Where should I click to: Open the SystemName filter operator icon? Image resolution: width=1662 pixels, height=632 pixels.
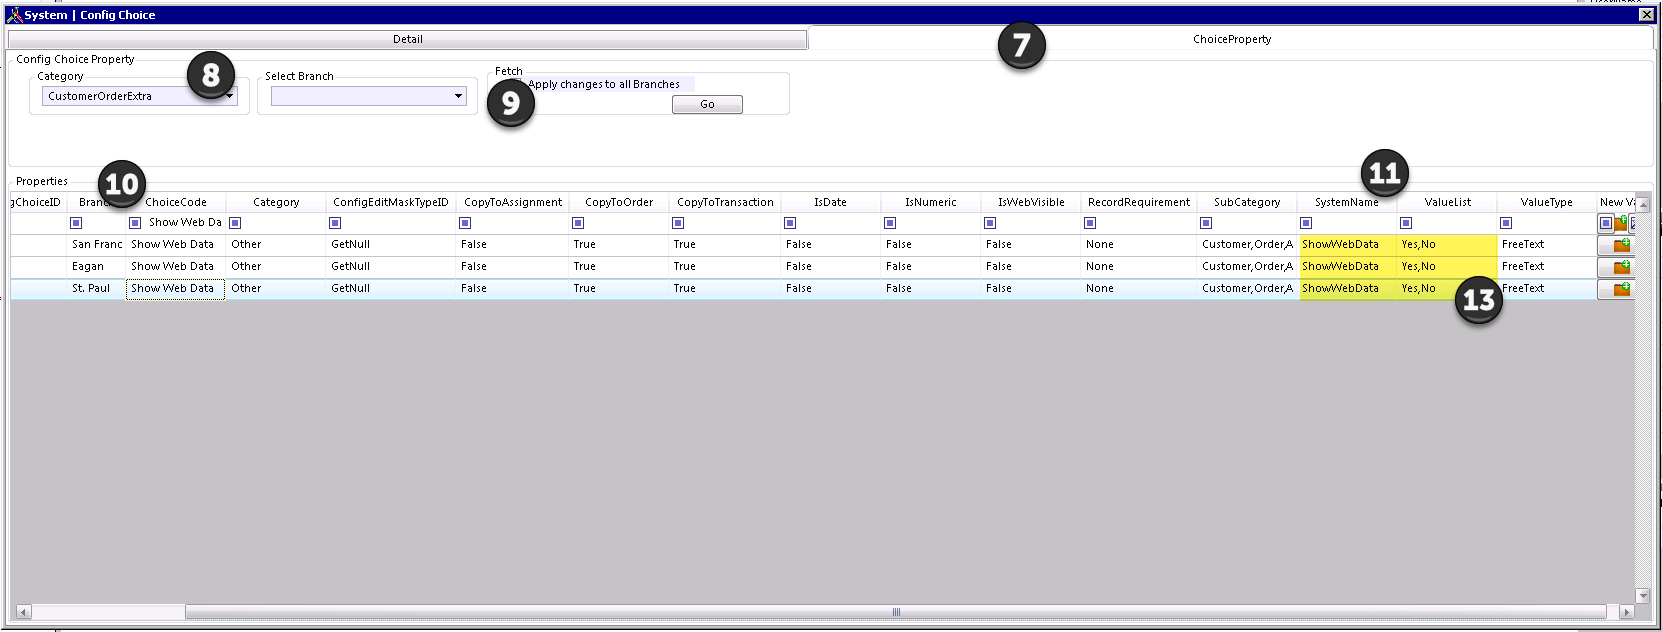click(1306, 223)
